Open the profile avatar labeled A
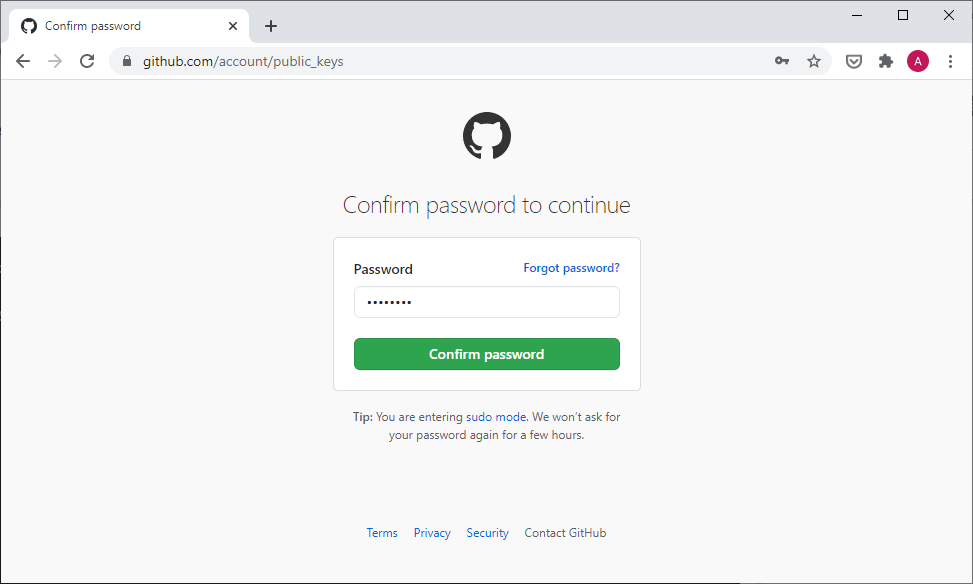This screenshot has width=973, height=584. [918, 61]
